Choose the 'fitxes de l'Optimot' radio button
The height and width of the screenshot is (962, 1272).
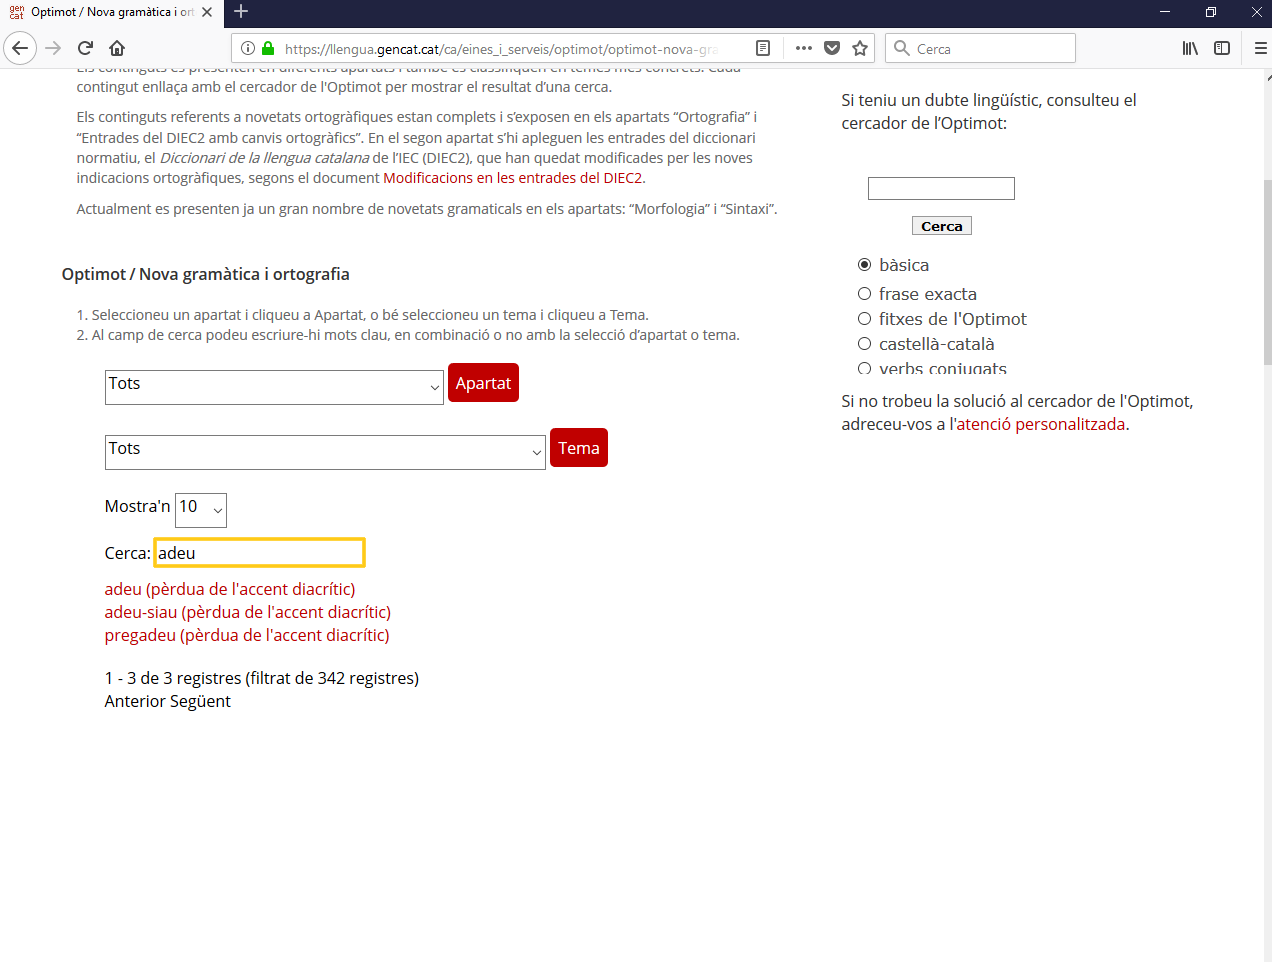pyautogui.click(x=865, y=319)
